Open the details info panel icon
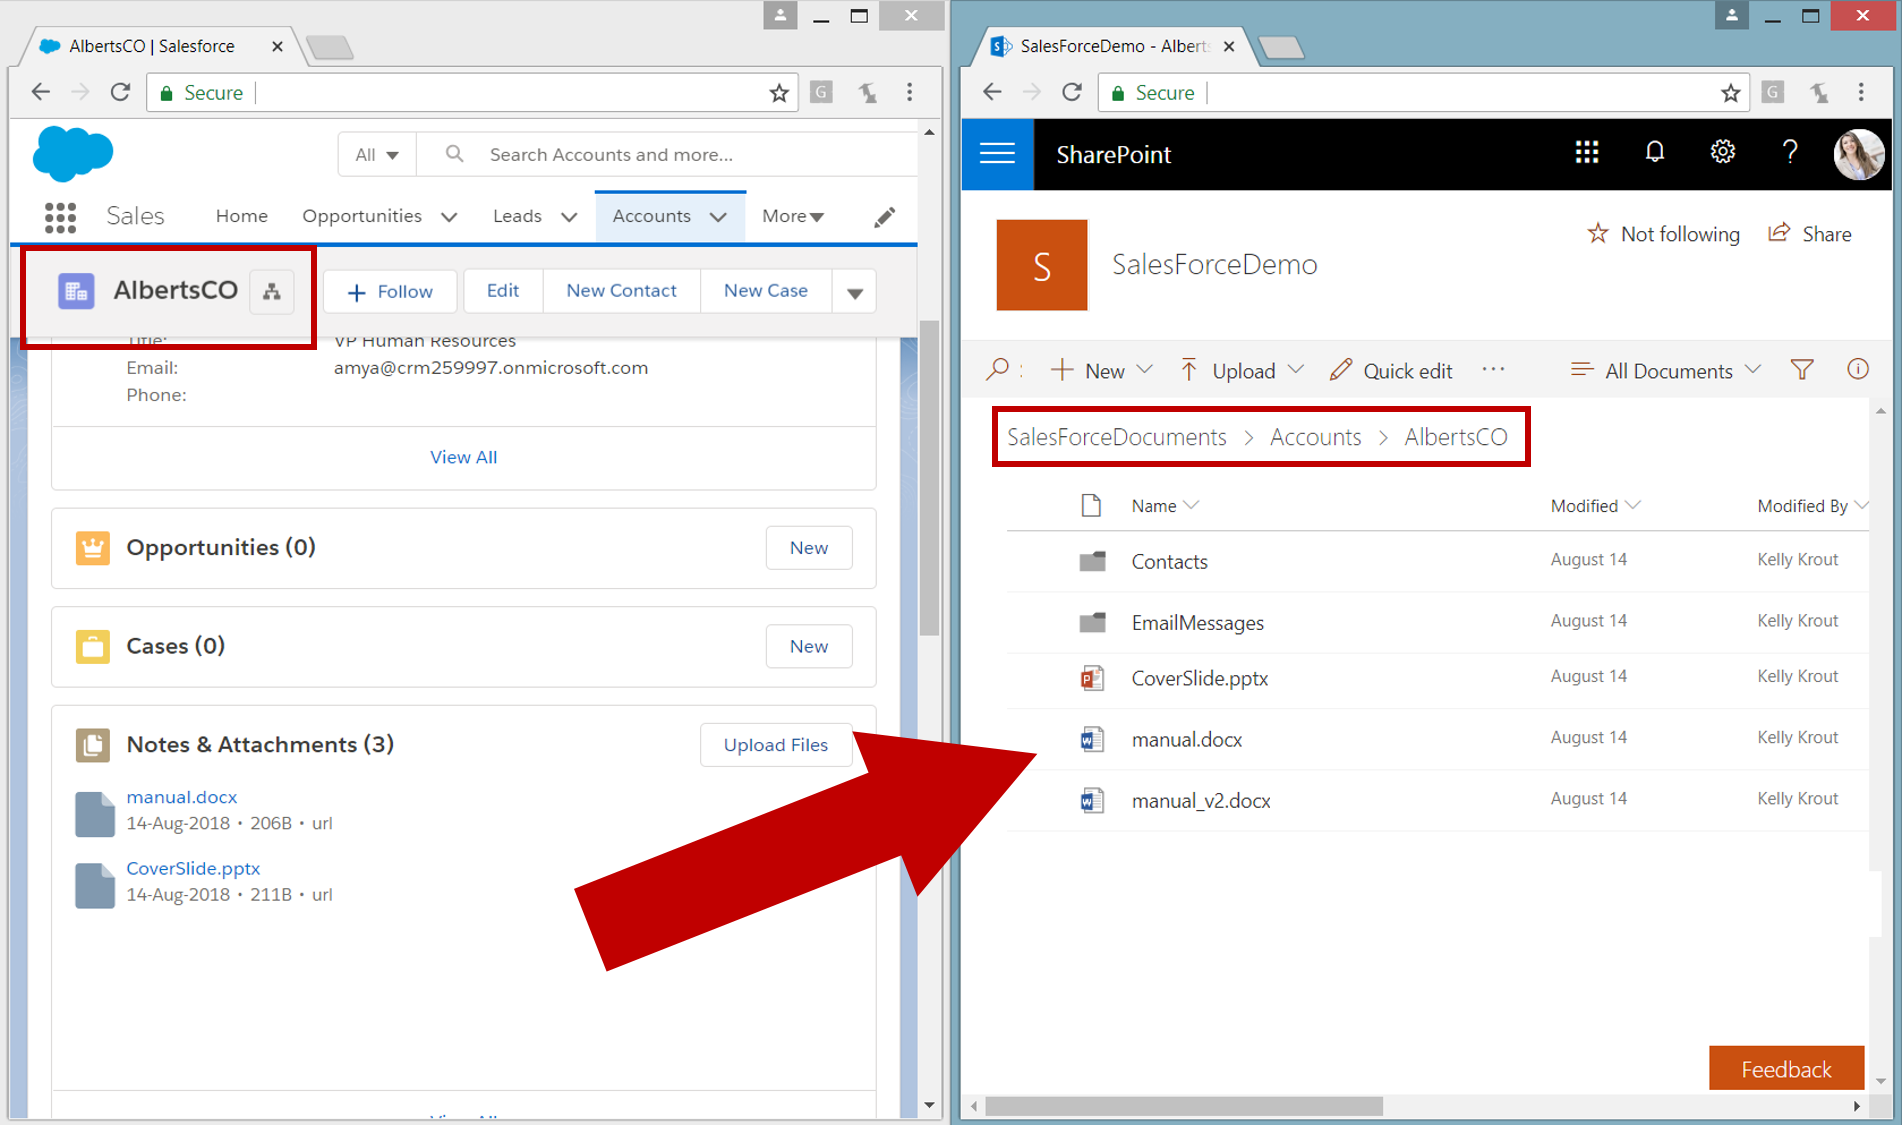 click(1857, 369)
